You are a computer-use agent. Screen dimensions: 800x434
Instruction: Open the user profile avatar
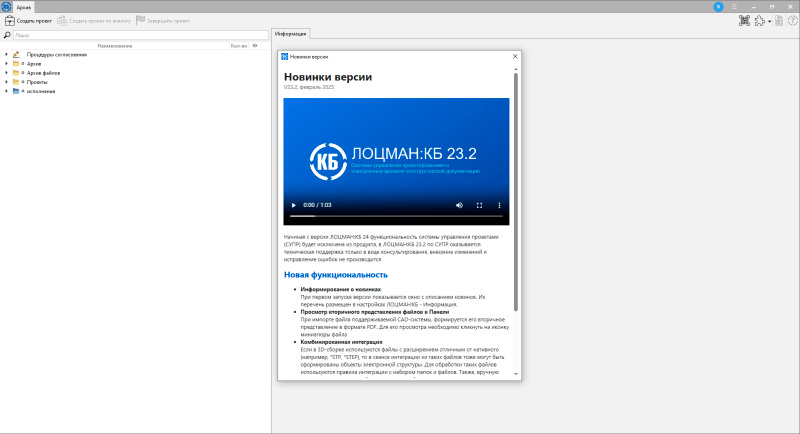pos(718,7)
